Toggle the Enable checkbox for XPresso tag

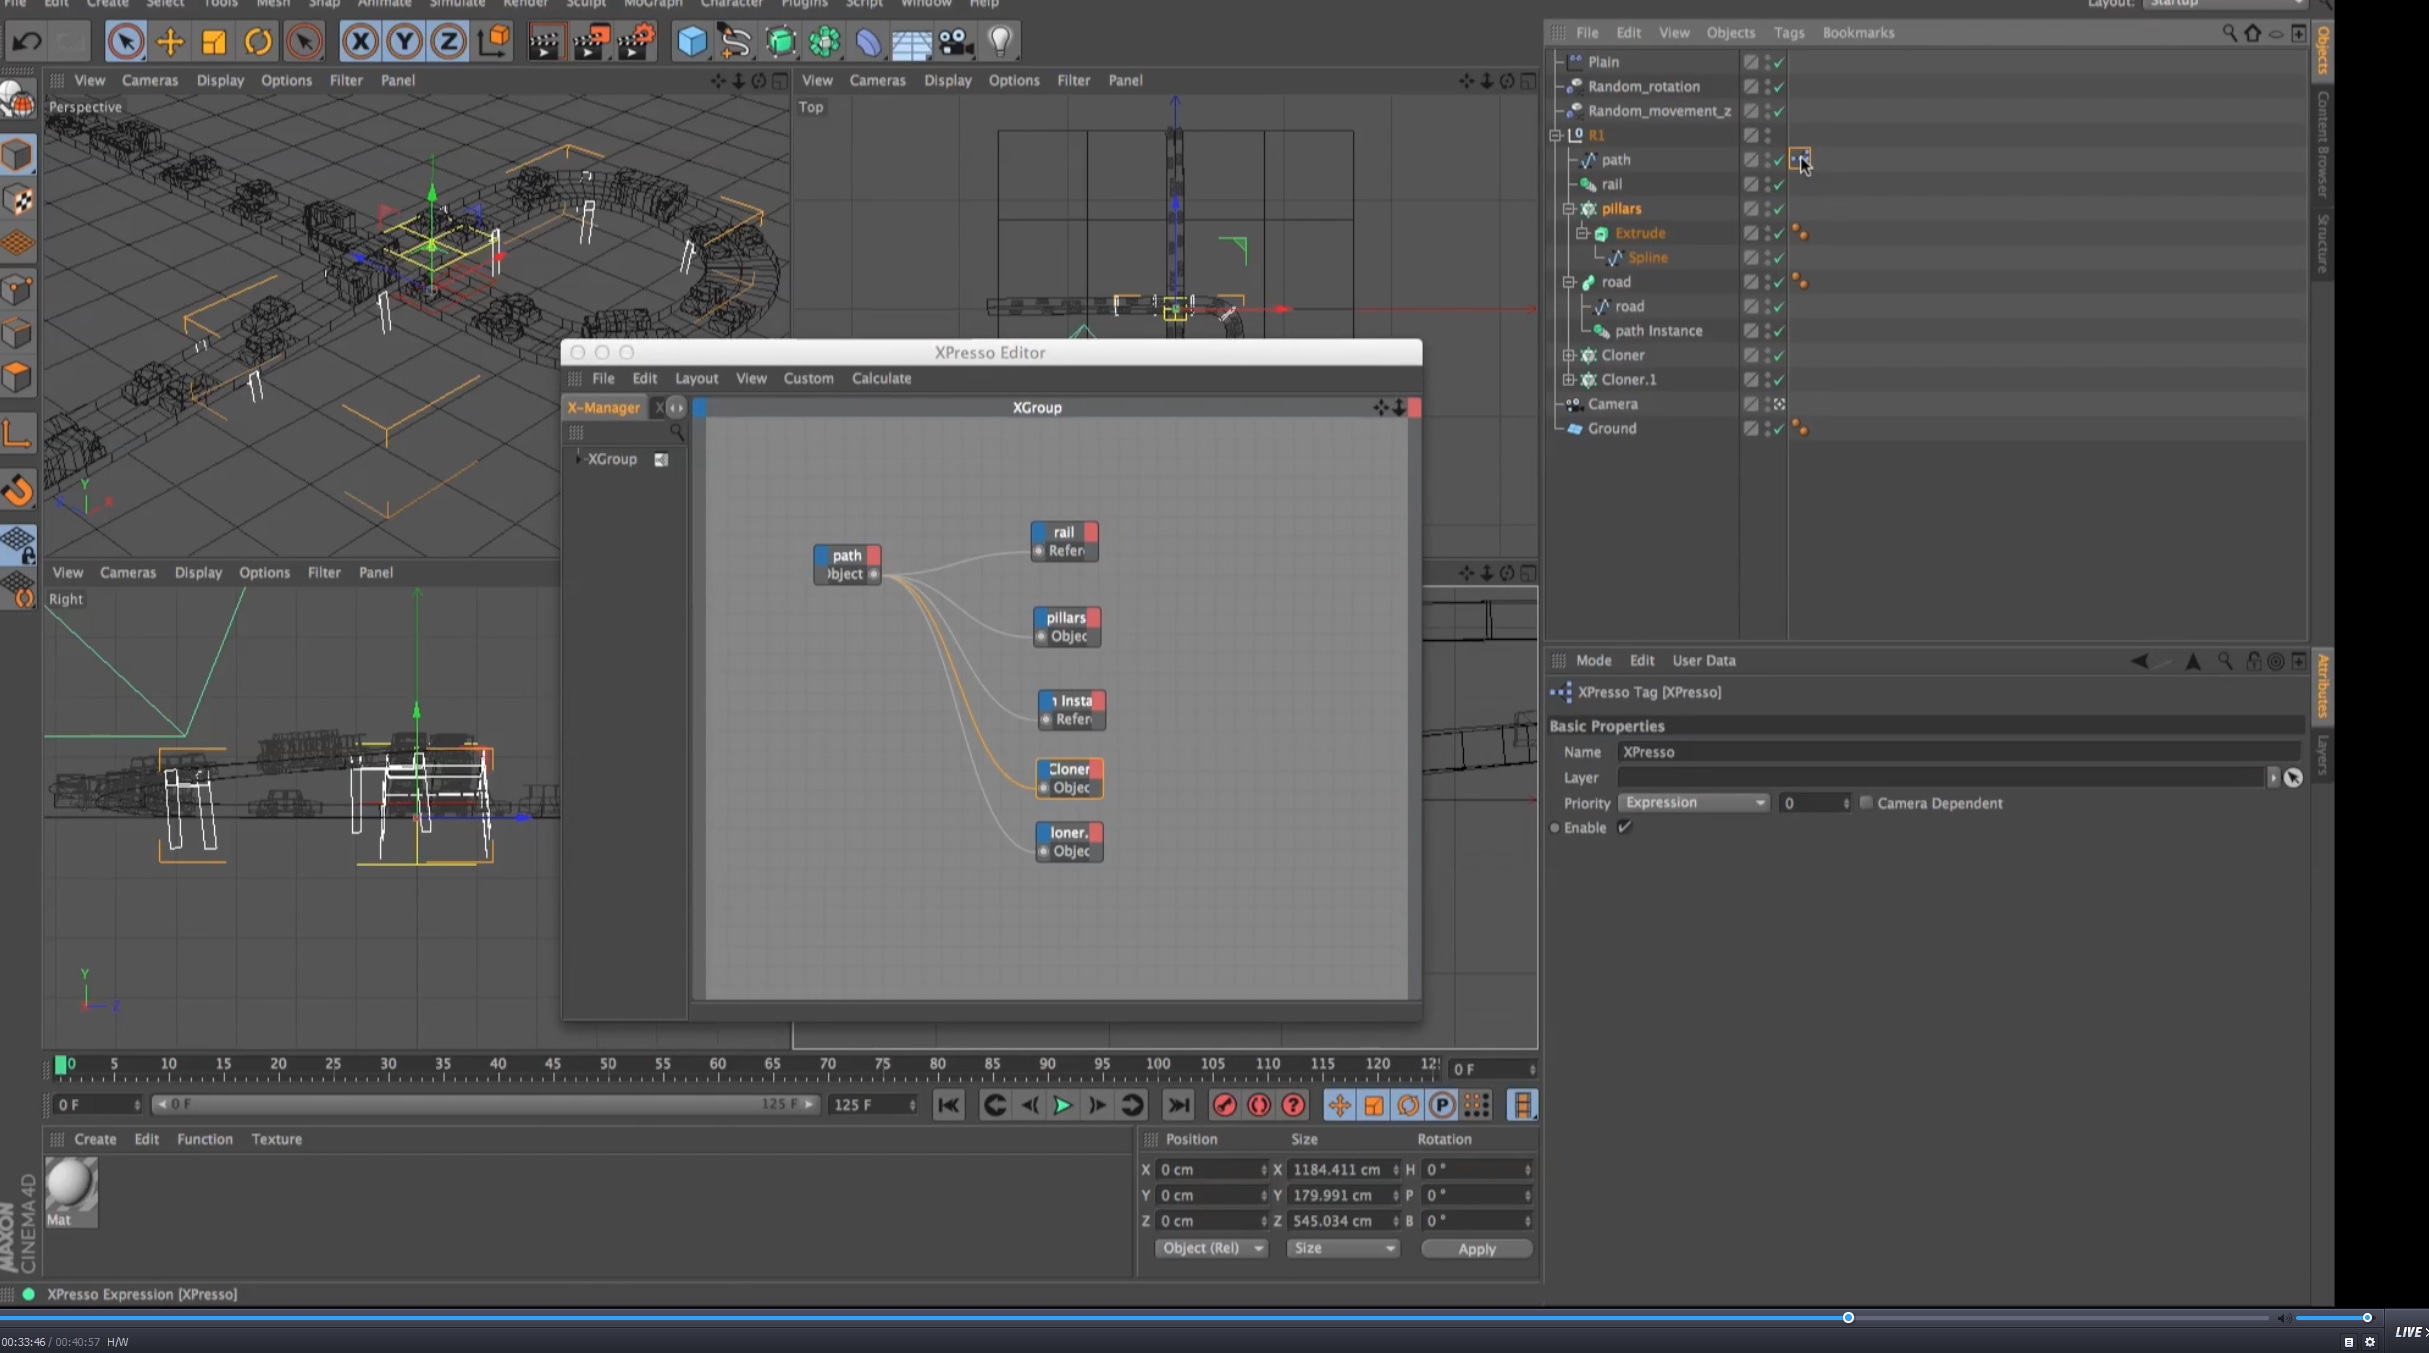point(1624,827)
